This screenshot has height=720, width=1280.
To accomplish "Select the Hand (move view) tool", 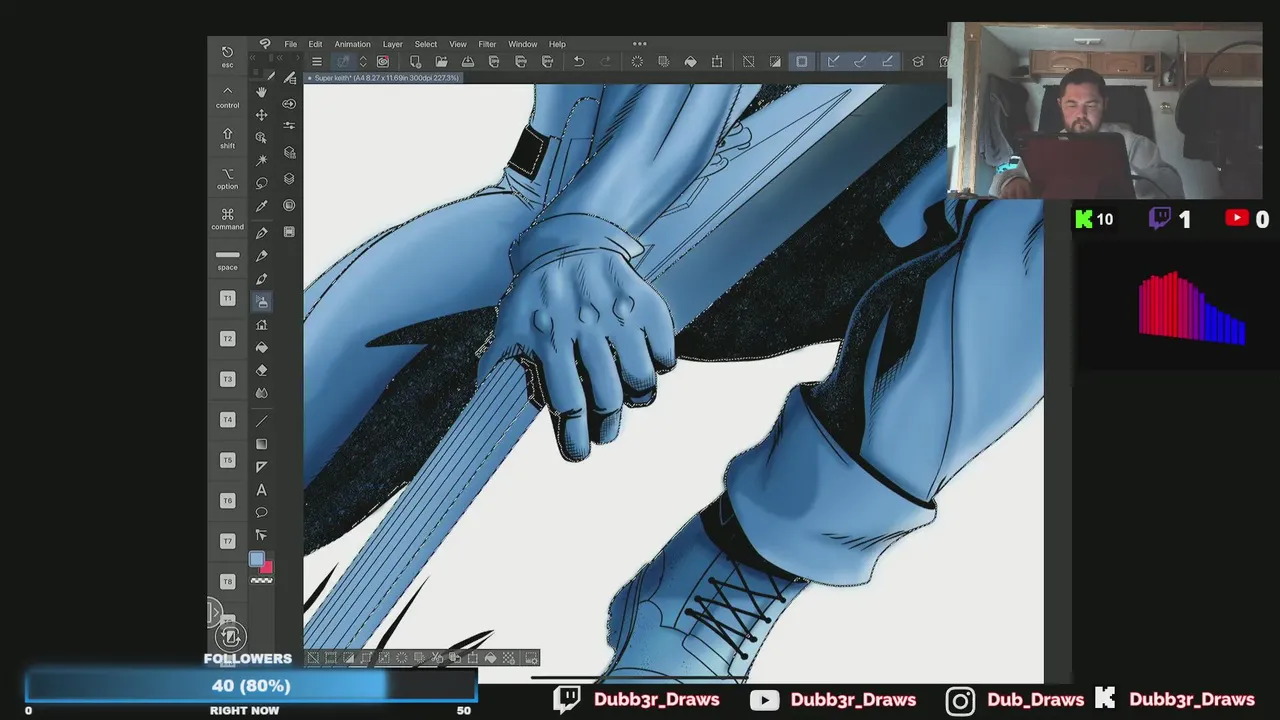I will click(x=261, y=92).
